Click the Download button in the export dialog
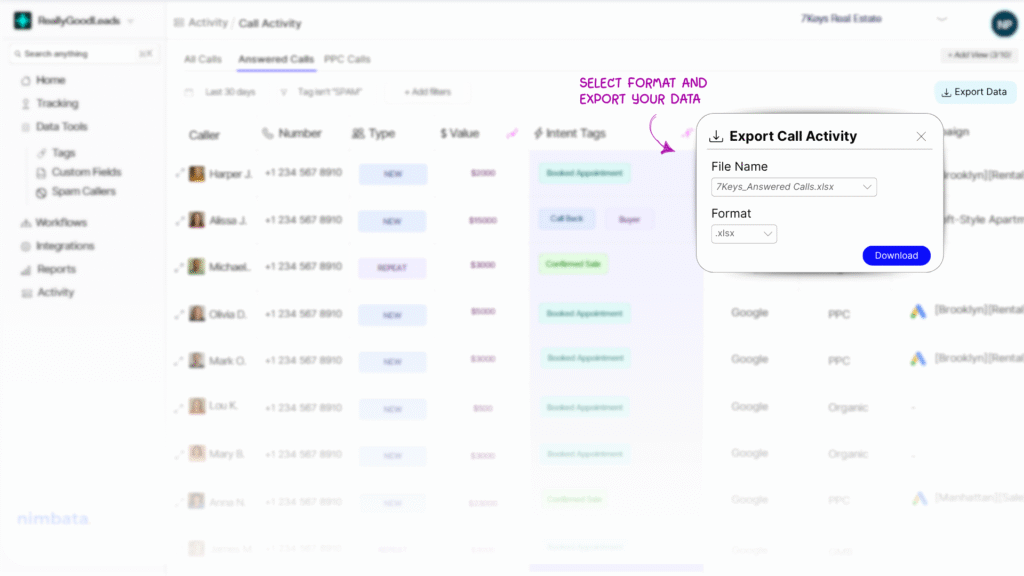The image size is (1024, 576). [895, 255]
